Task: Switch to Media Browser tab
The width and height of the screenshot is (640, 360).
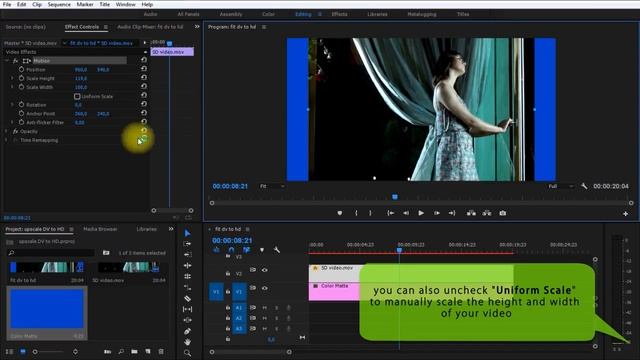Action: [x=100, y=229]
